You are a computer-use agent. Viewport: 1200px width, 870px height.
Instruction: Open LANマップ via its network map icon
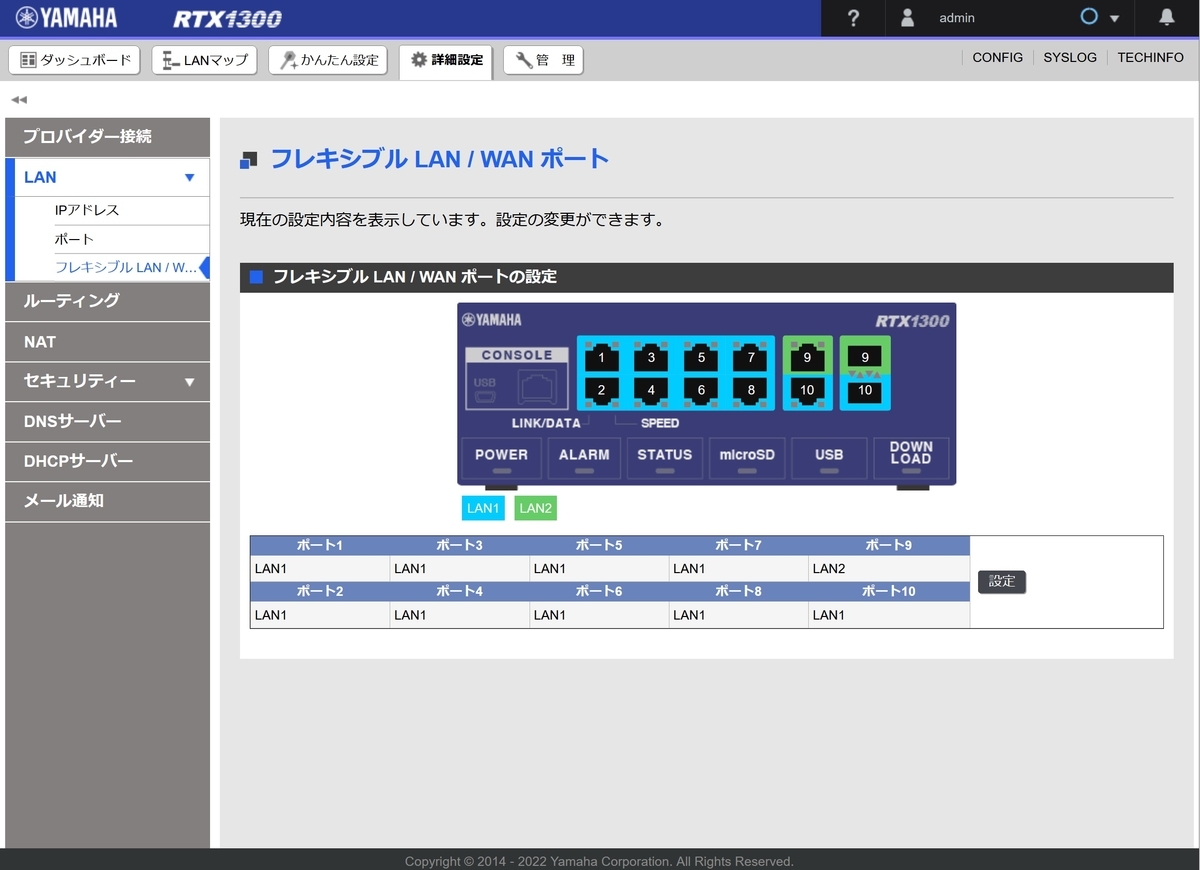click(167, 60)
